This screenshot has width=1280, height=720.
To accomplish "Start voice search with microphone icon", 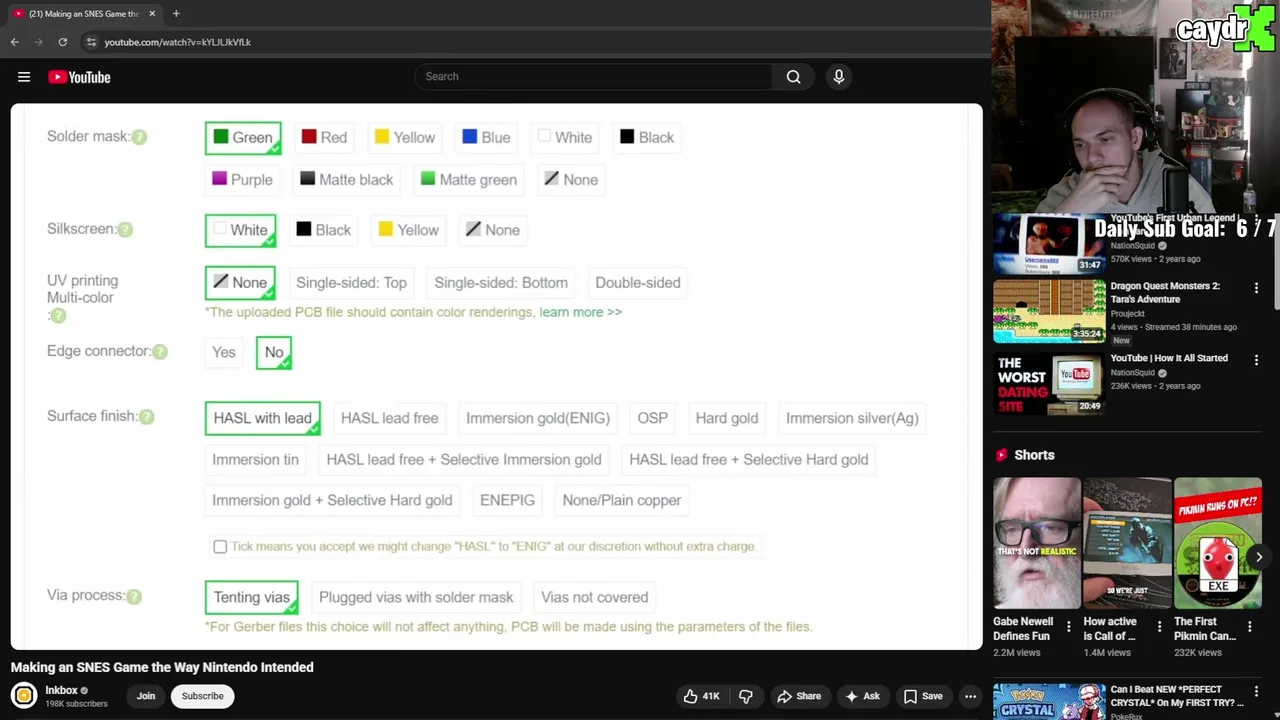I will click(839, 76).
